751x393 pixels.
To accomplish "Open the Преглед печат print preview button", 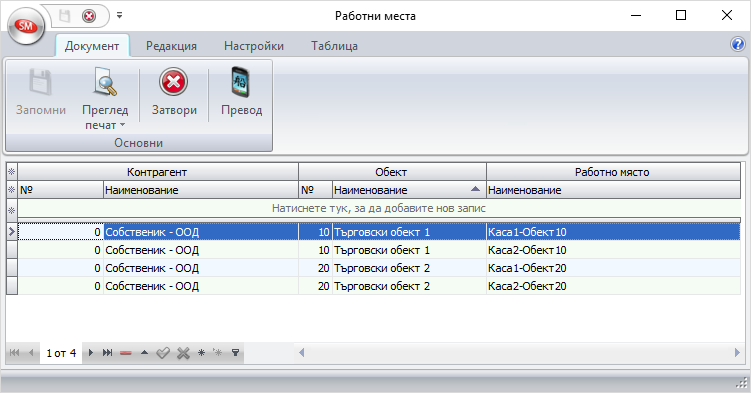I will click(105, 98).
